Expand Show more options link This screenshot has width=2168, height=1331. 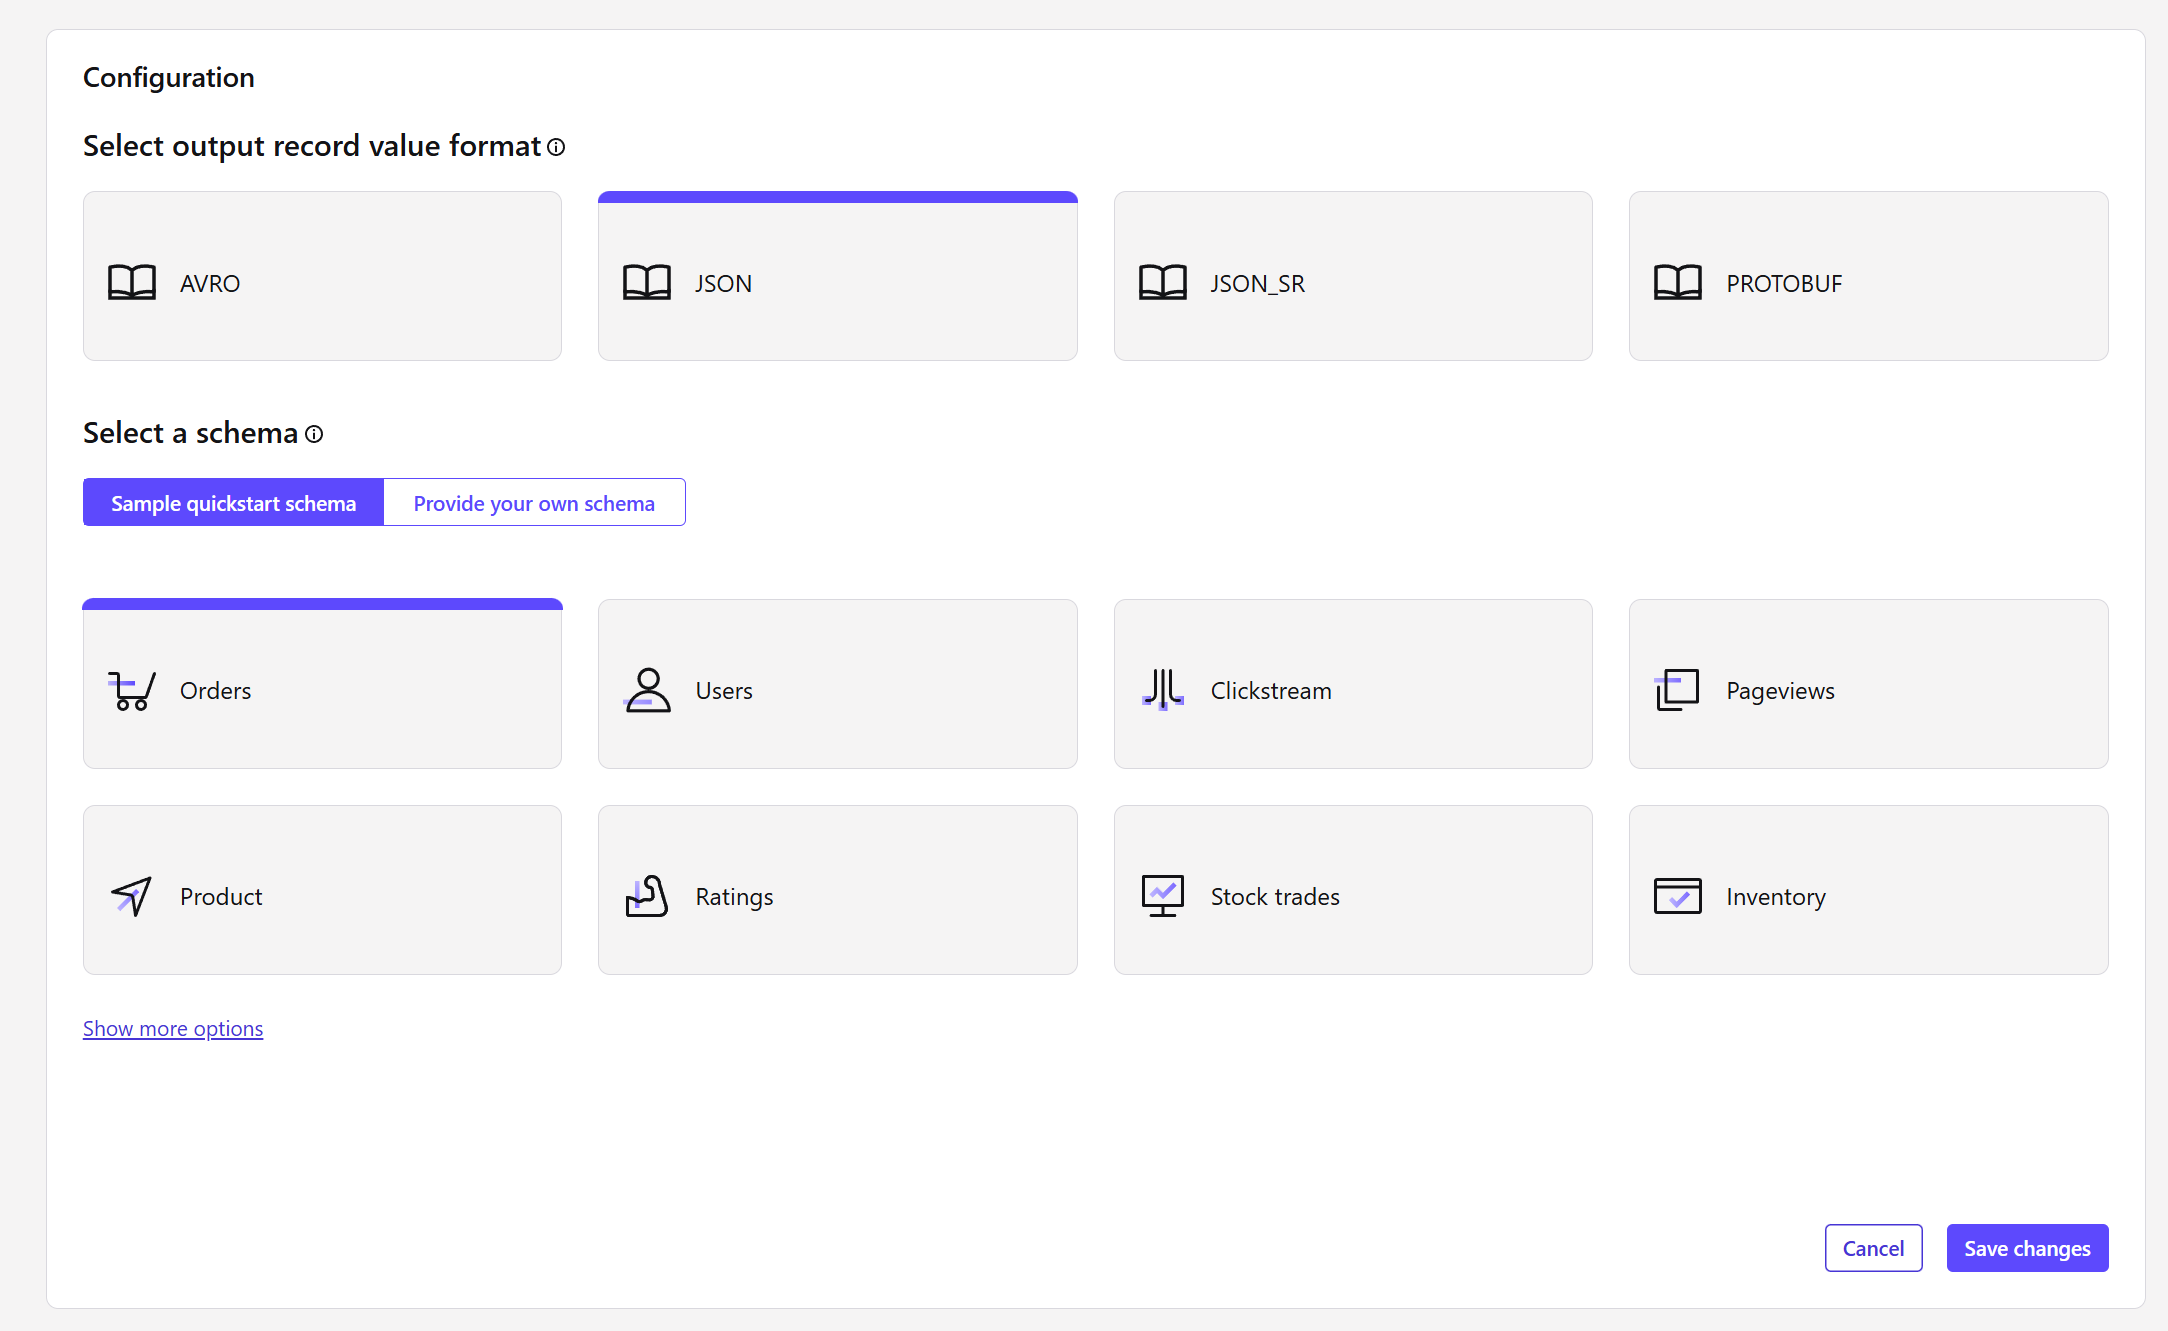click(173, 1029)
